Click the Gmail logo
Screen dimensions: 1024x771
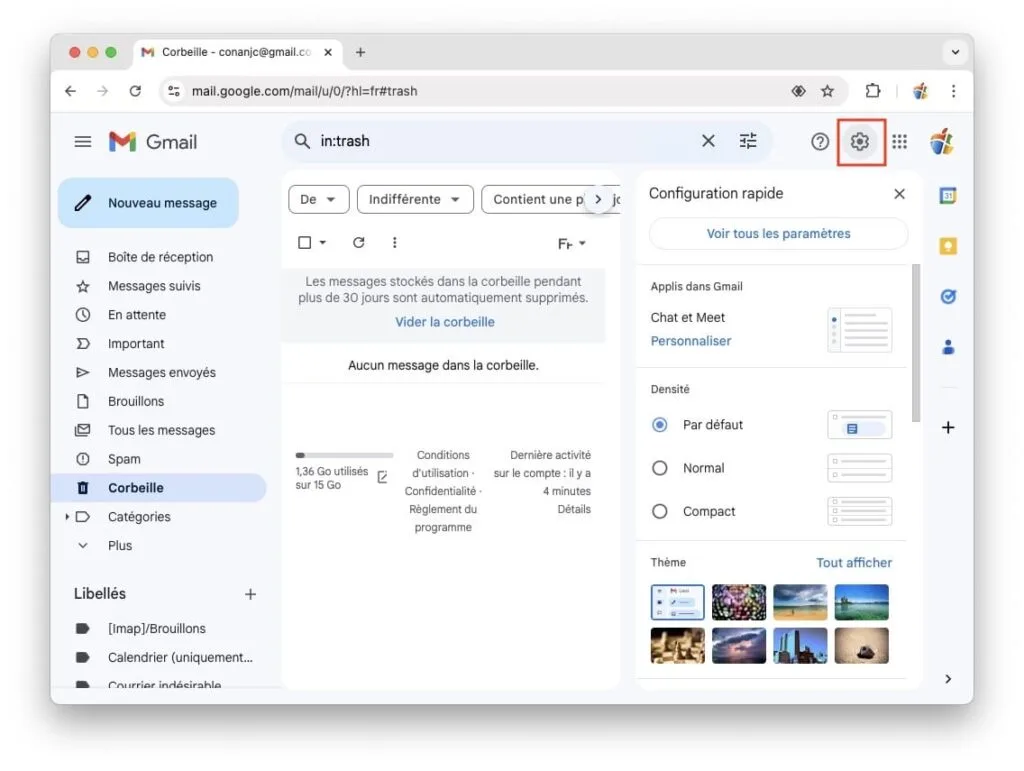(x=153, y=142)
